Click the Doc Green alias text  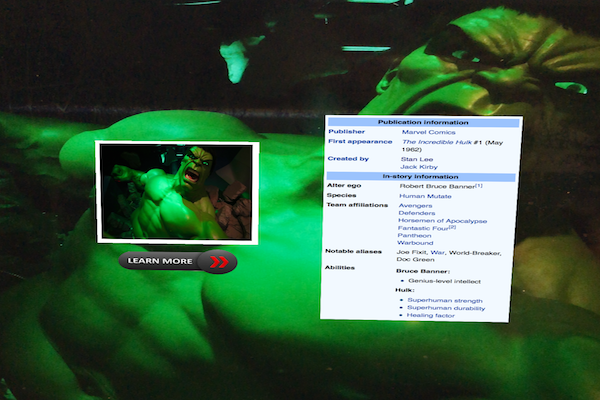(x=415, y=260)
